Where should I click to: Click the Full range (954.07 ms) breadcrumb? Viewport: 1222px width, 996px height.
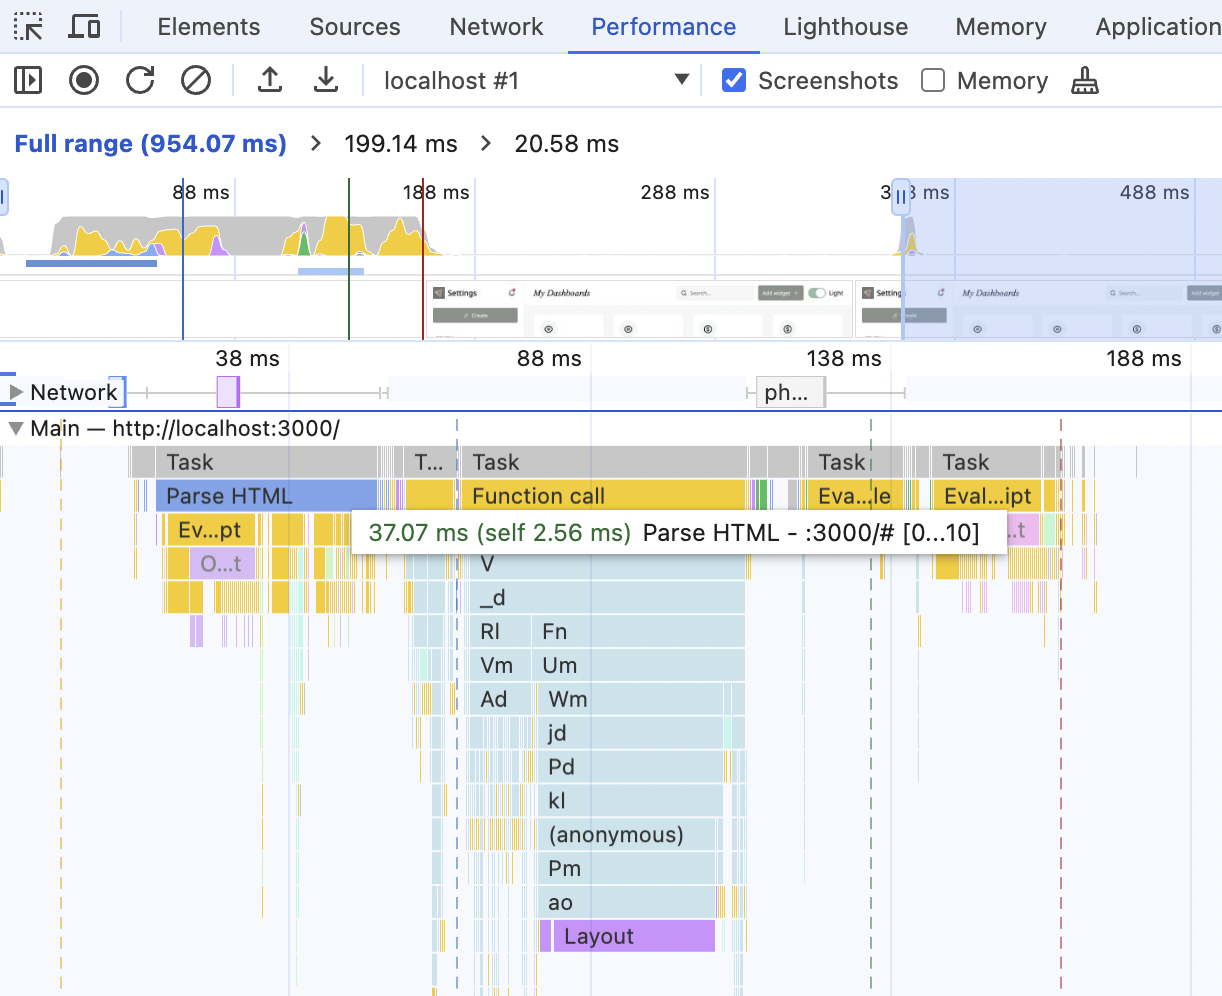[x=149, y=143]
